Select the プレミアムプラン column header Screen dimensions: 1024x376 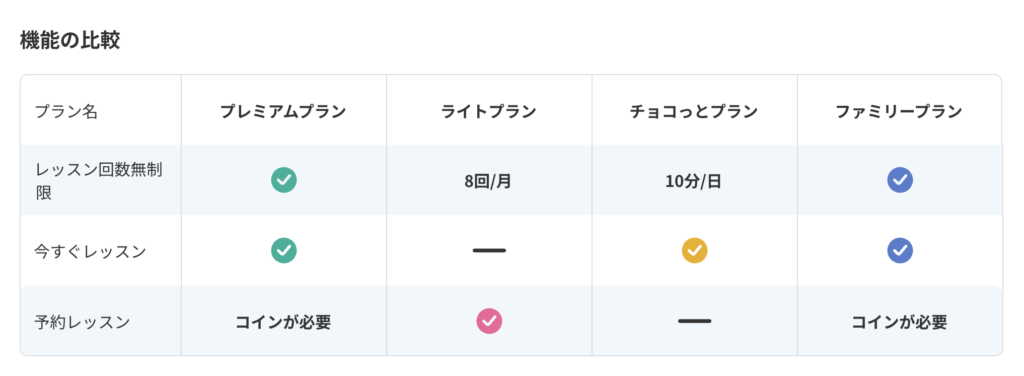(283, 112)
